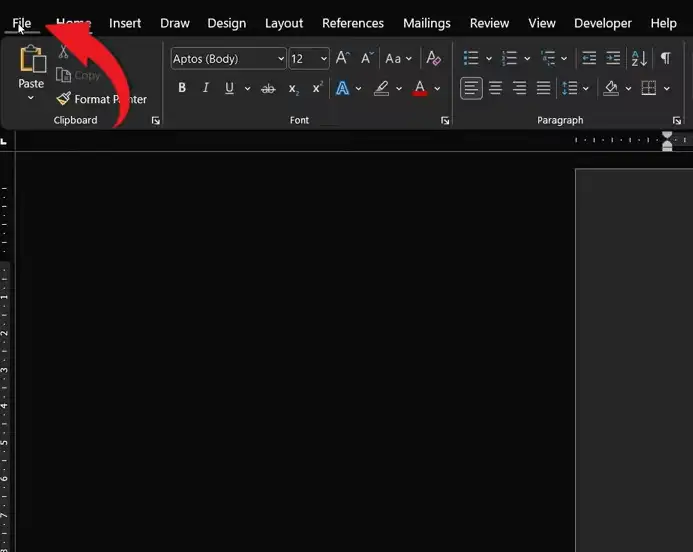
Task: Expand the font color dropdown arrow
Action: (x=437, y=88)
